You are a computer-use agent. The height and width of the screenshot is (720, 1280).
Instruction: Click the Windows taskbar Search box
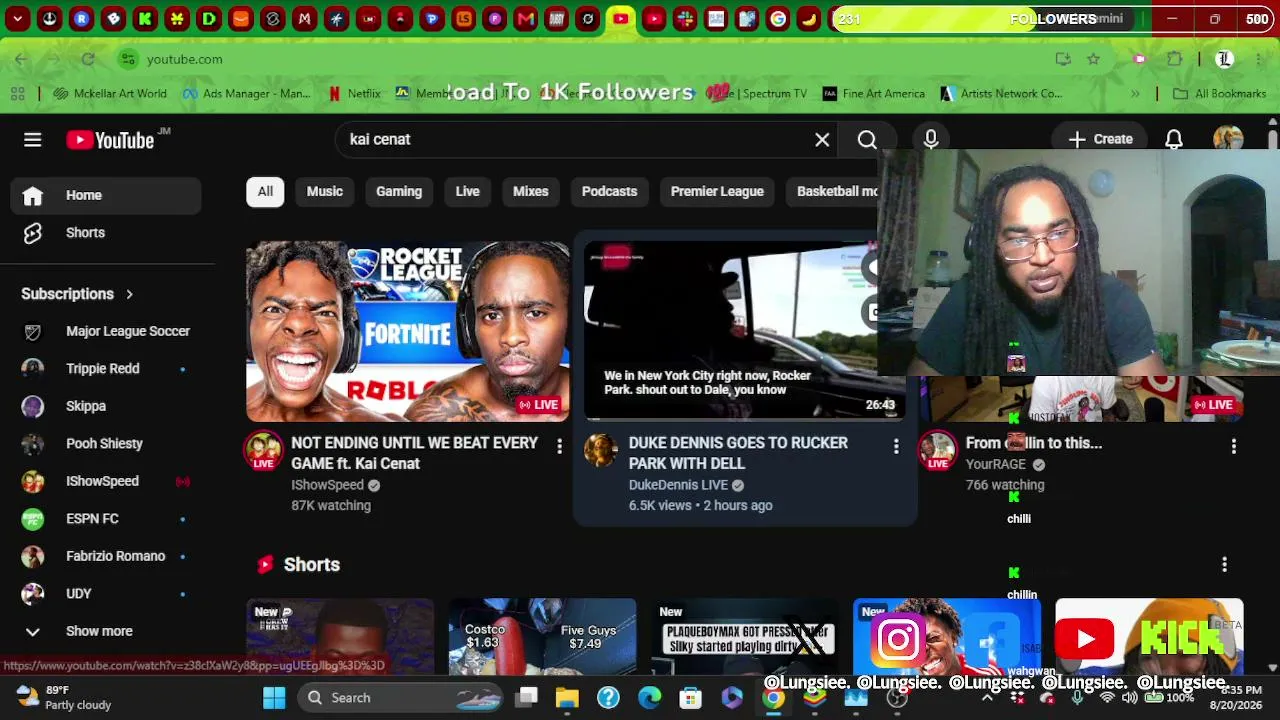[402, 698]
